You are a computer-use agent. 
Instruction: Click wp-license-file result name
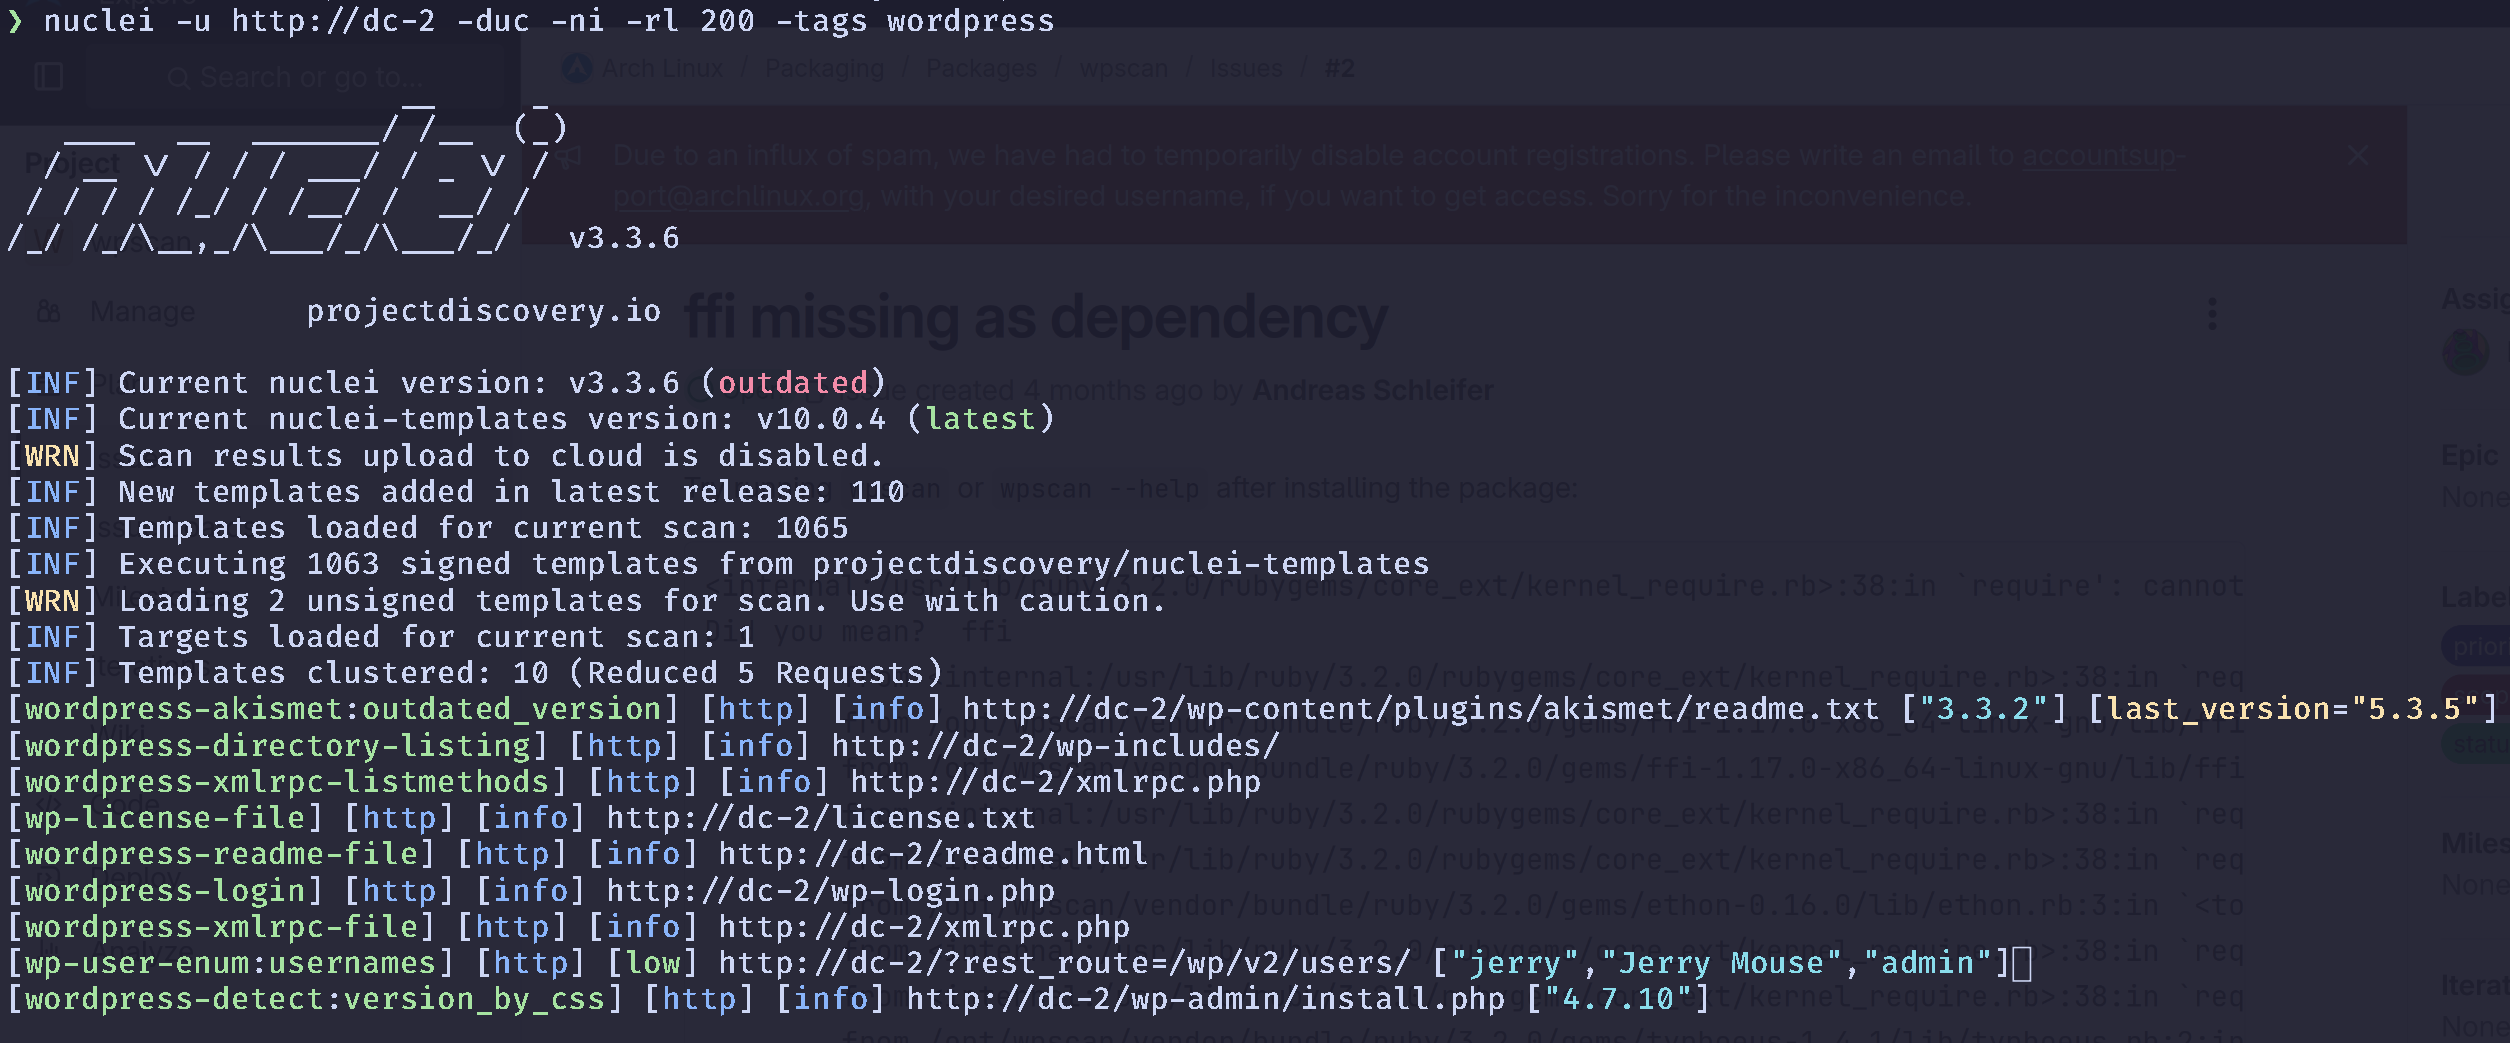coord(165,818)
